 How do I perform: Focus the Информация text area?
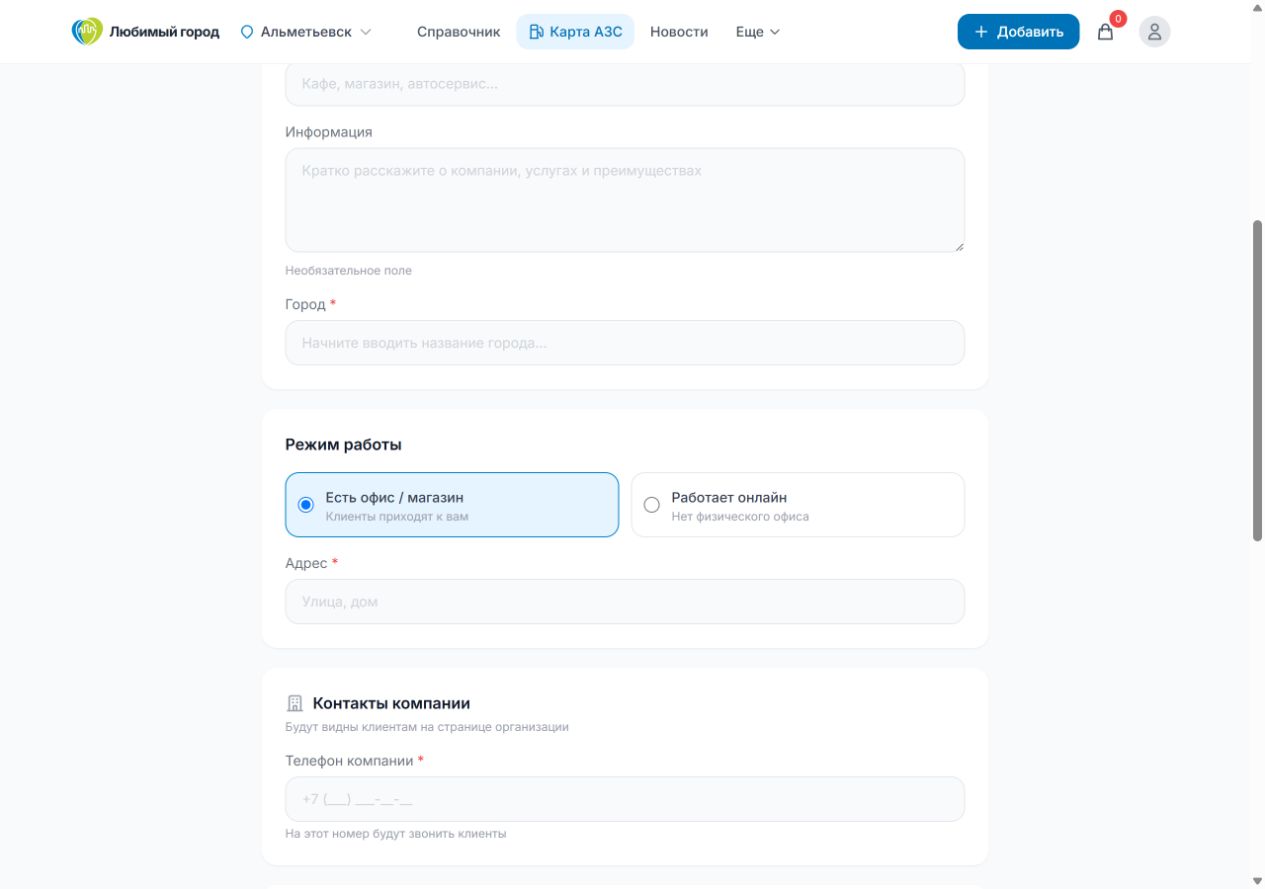point(625,200)
